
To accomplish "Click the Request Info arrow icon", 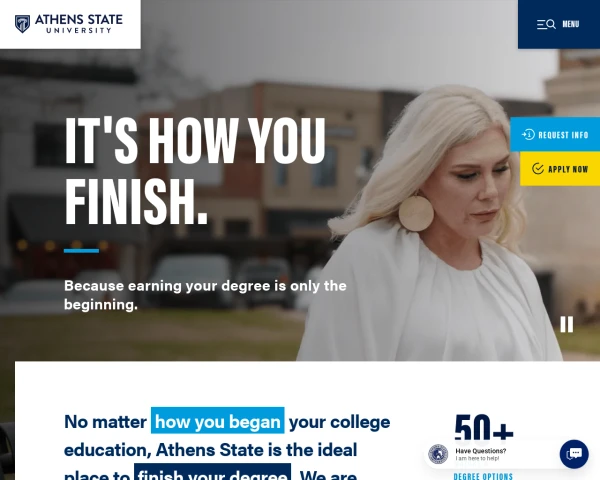I will pos(528,135).
